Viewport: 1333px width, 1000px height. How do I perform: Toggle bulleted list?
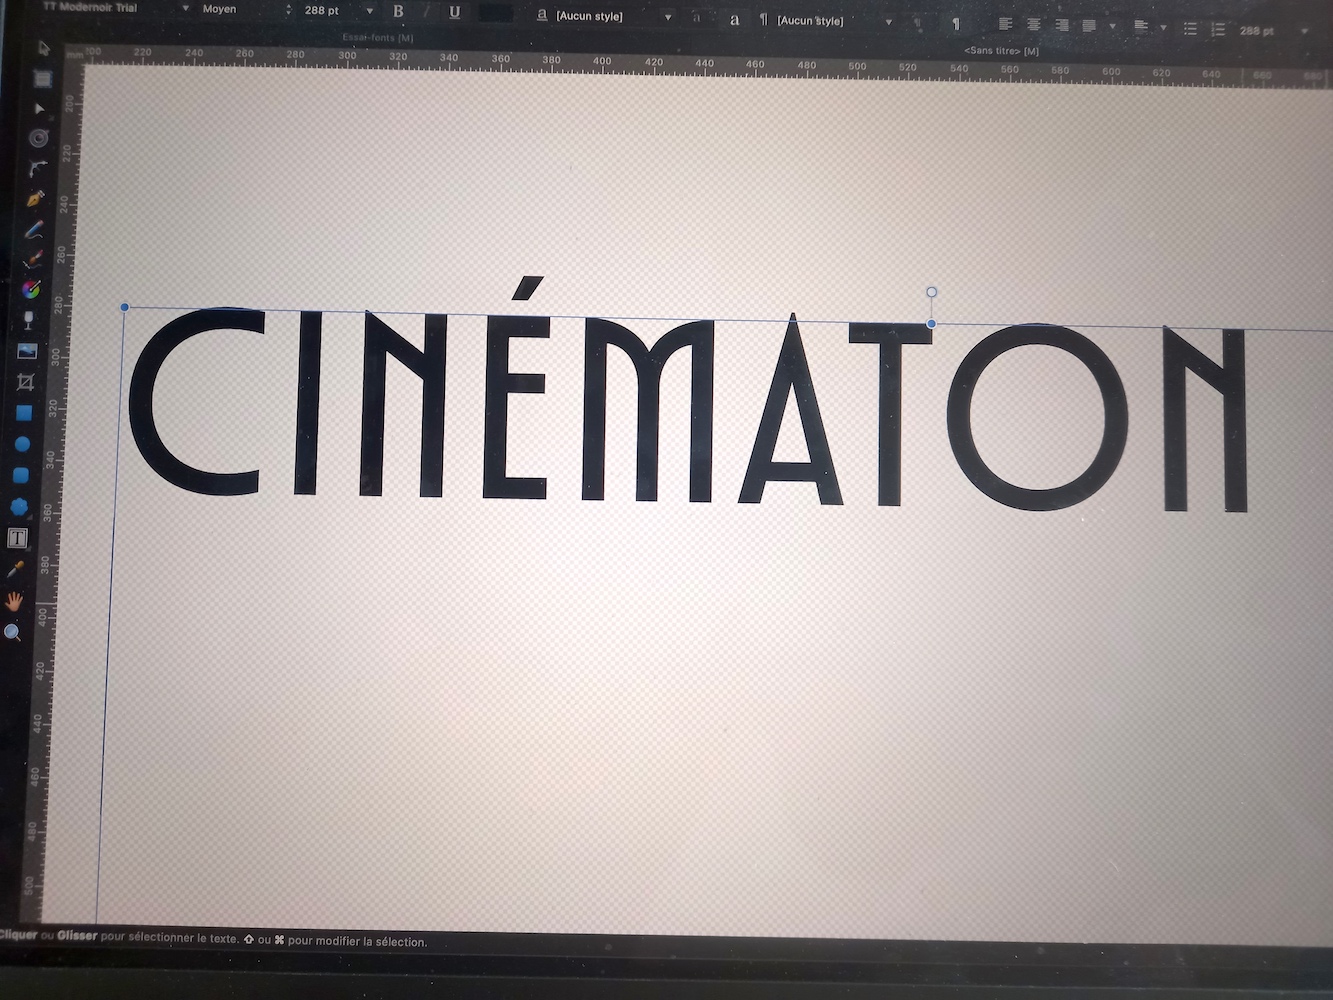coord(1190,29)
